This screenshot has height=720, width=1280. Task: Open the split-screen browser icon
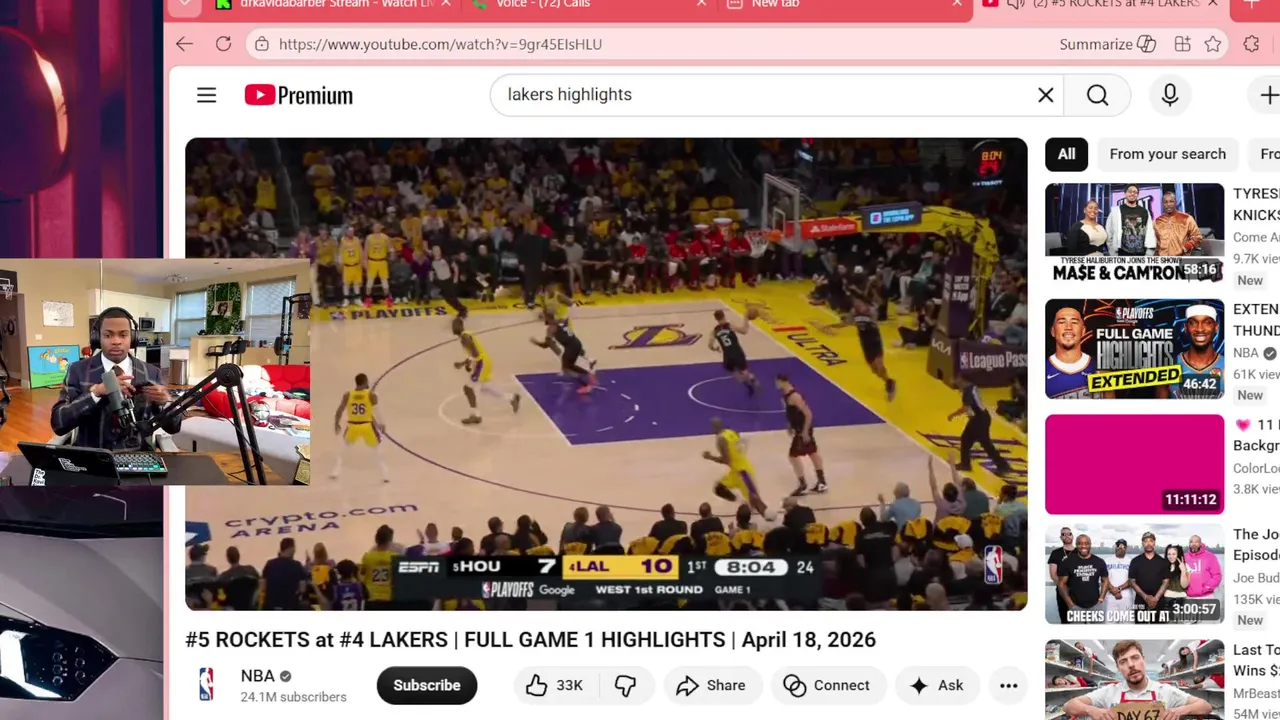(x=1182, y=44)
